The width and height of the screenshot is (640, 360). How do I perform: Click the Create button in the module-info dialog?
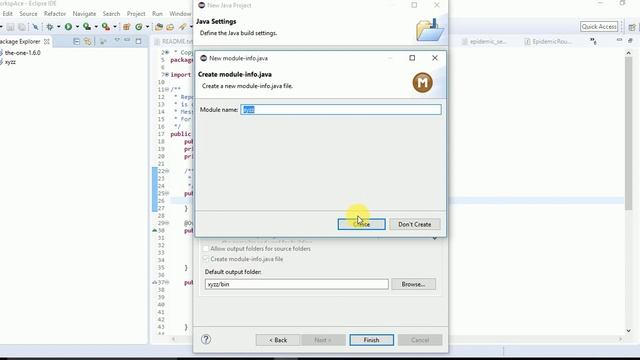click(x=361, y=224)
